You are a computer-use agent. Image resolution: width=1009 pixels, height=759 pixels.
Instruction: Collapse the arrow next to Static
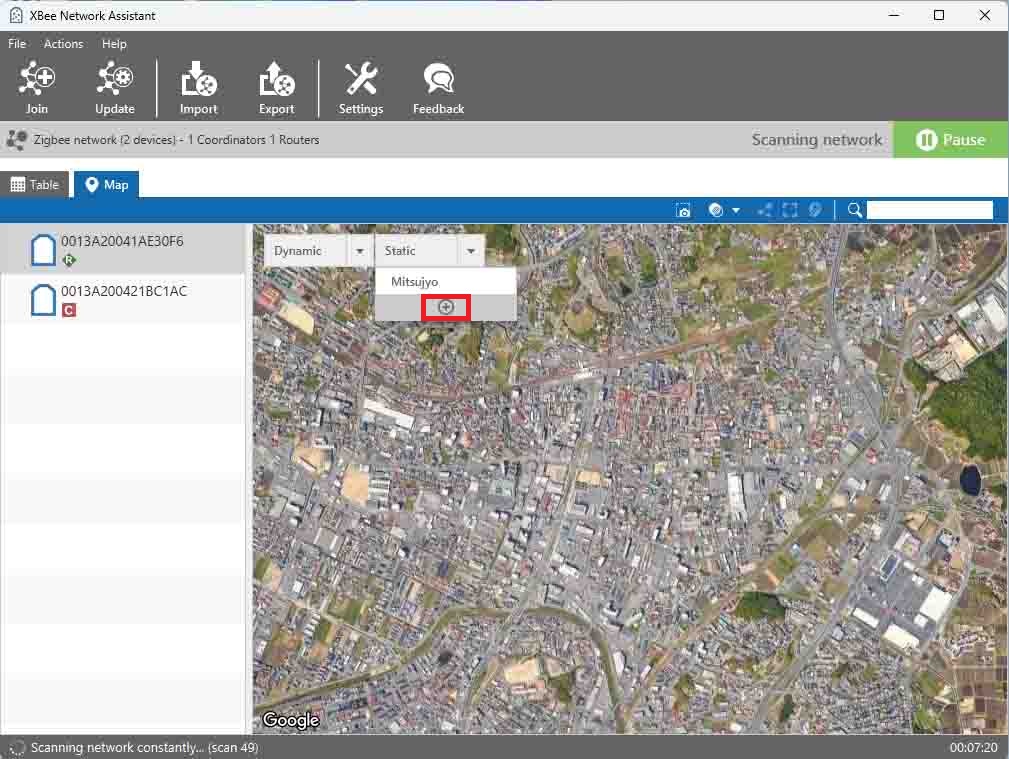471,251
